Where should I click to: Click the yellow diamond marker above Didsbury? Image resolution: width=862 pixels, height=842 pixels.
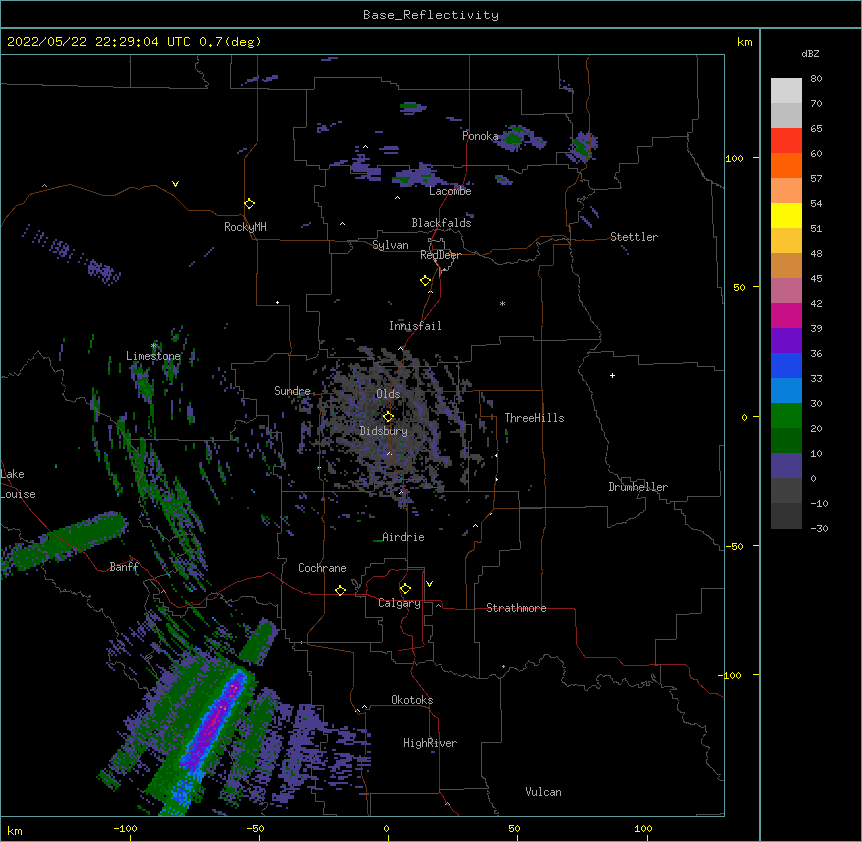[x=389, y=416]
